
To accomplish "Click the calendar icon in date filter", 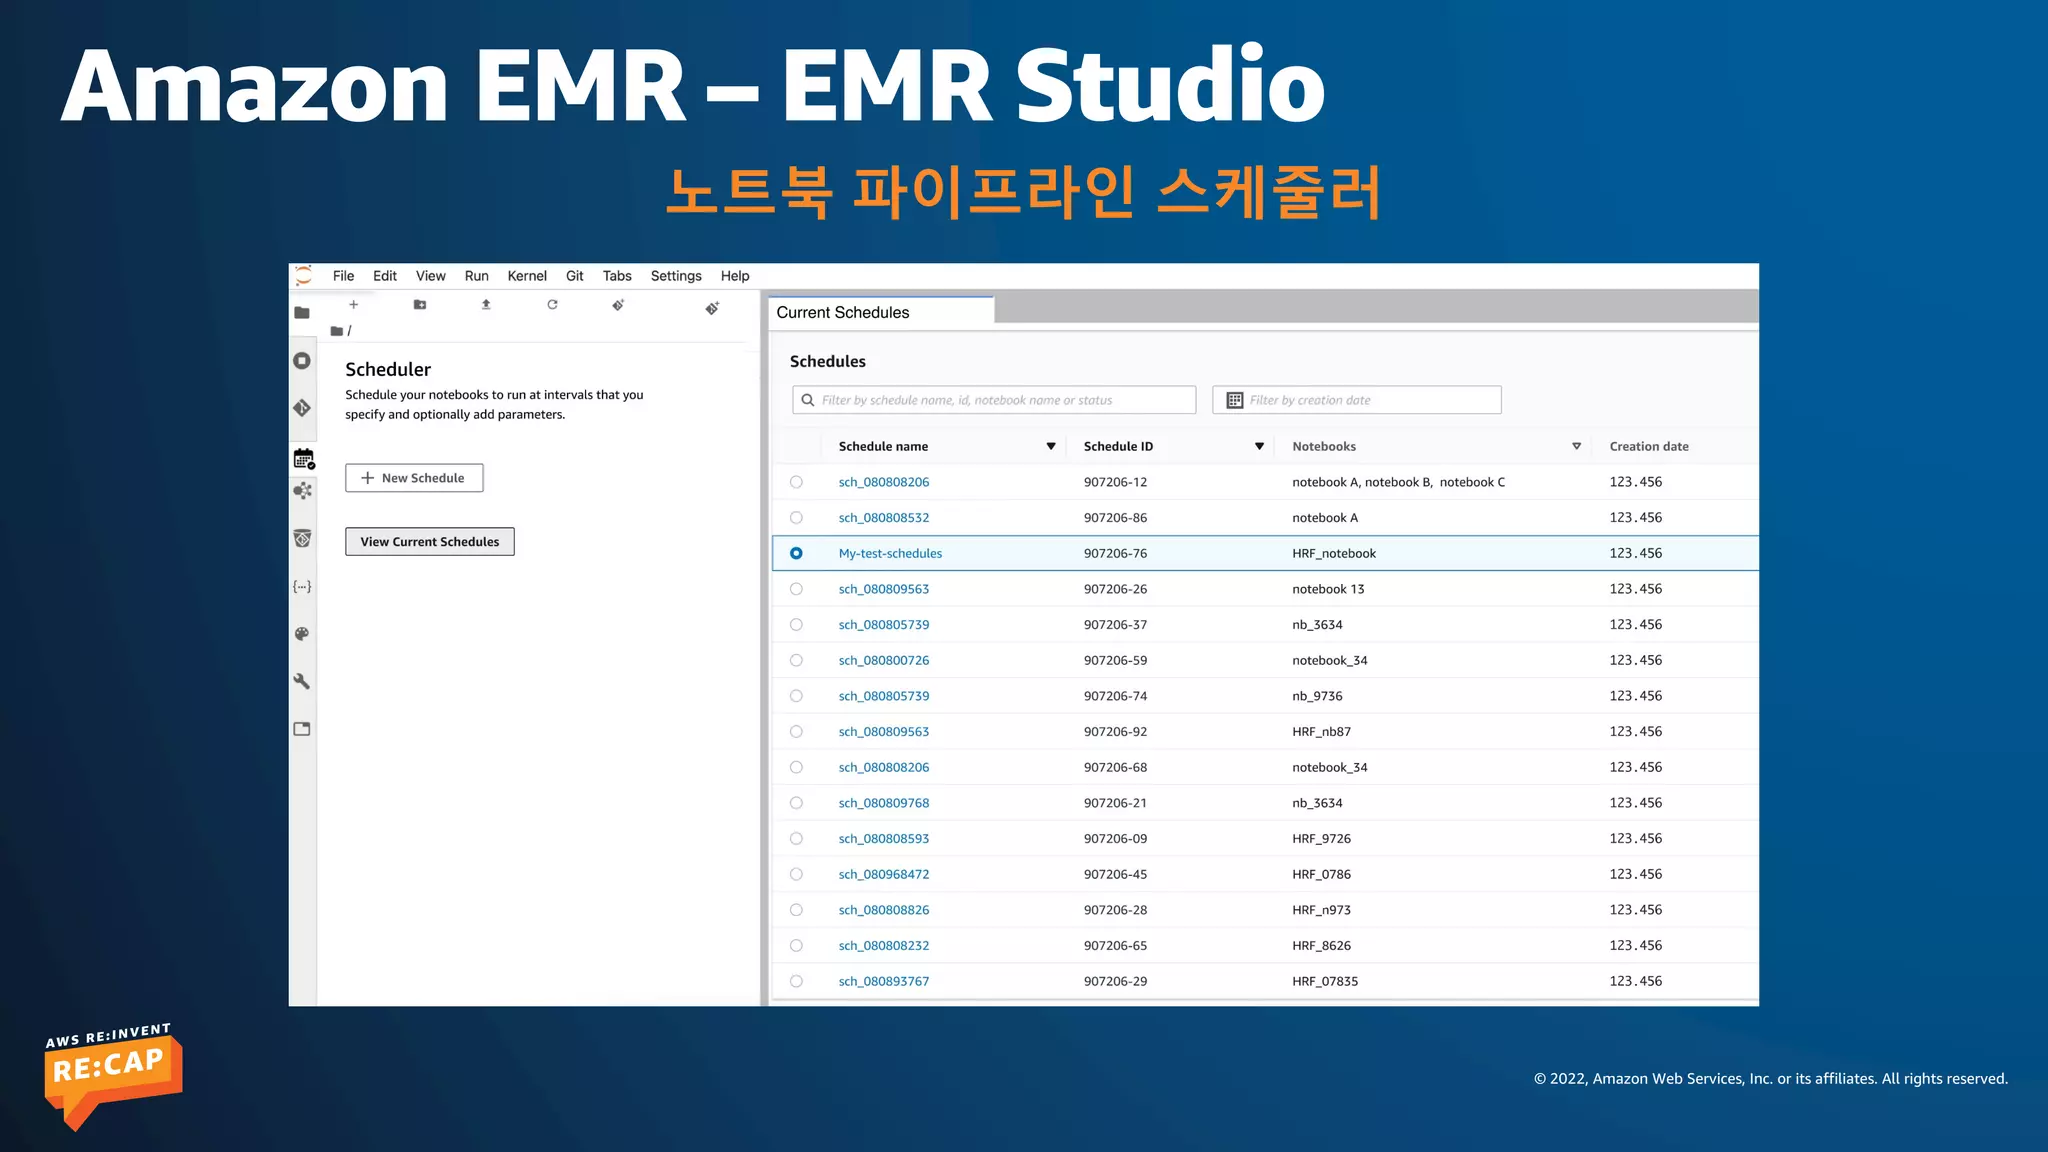I will (1235, 400).
